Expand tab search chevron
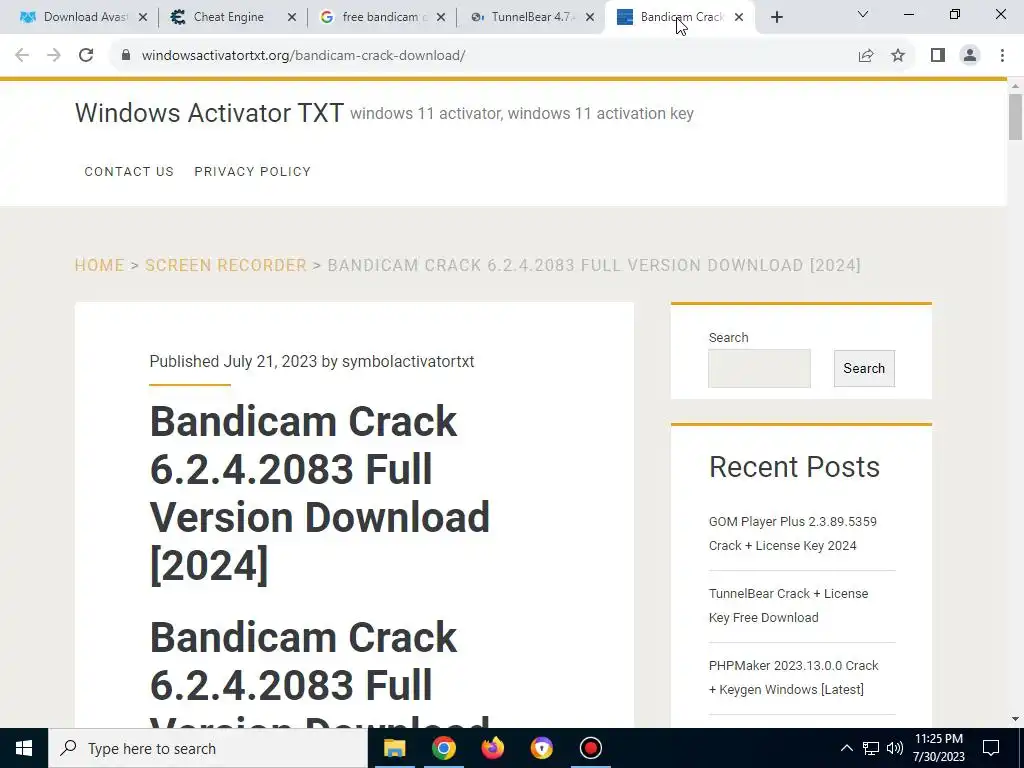The image size is (1024, 768). pos(863,14)
